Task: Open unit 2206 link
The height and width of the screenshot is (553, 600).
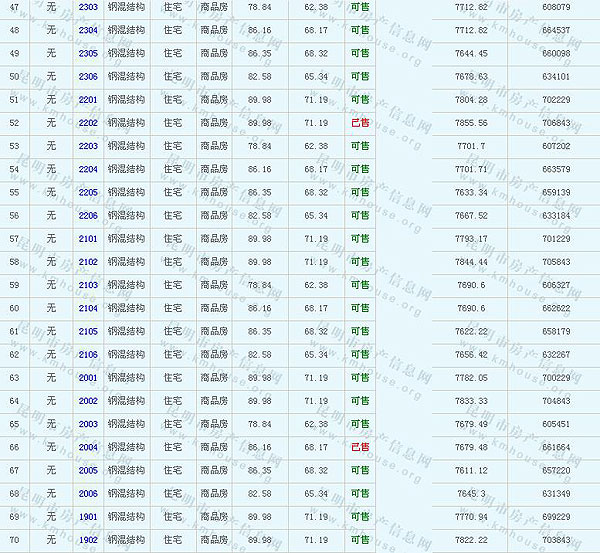Action: 88,215
